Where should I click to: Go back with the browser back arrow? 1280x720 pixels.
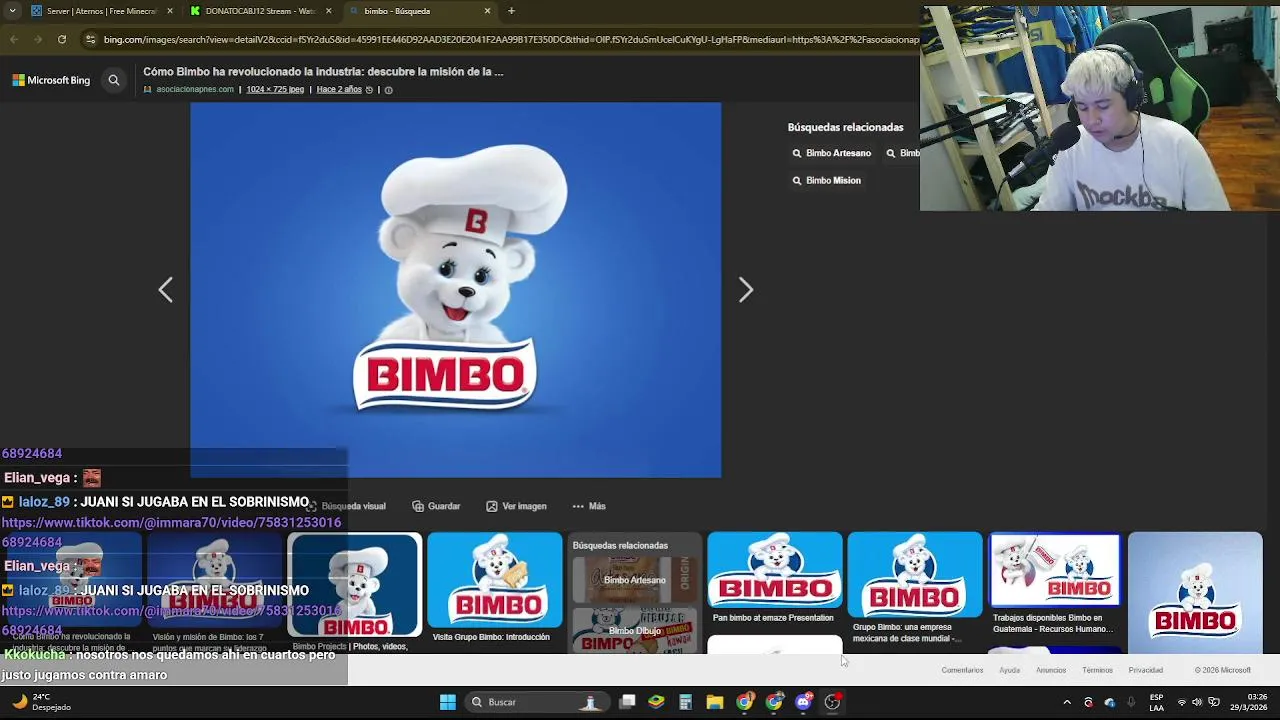[14, 39]
